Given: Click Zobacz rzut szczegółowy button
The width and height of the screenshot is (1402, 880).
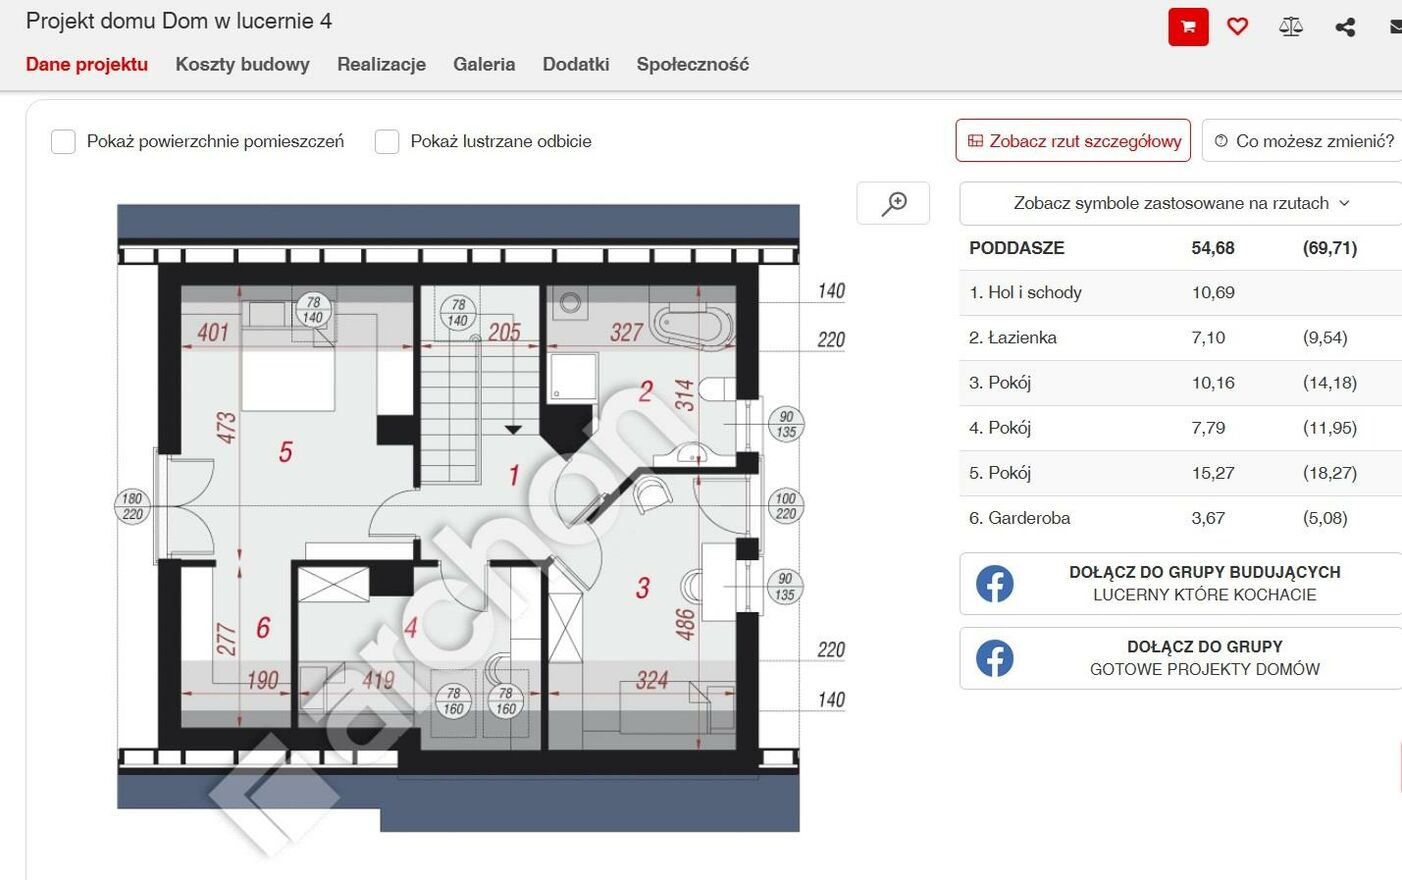Looking at the screenshot, I should point(1073,141).
